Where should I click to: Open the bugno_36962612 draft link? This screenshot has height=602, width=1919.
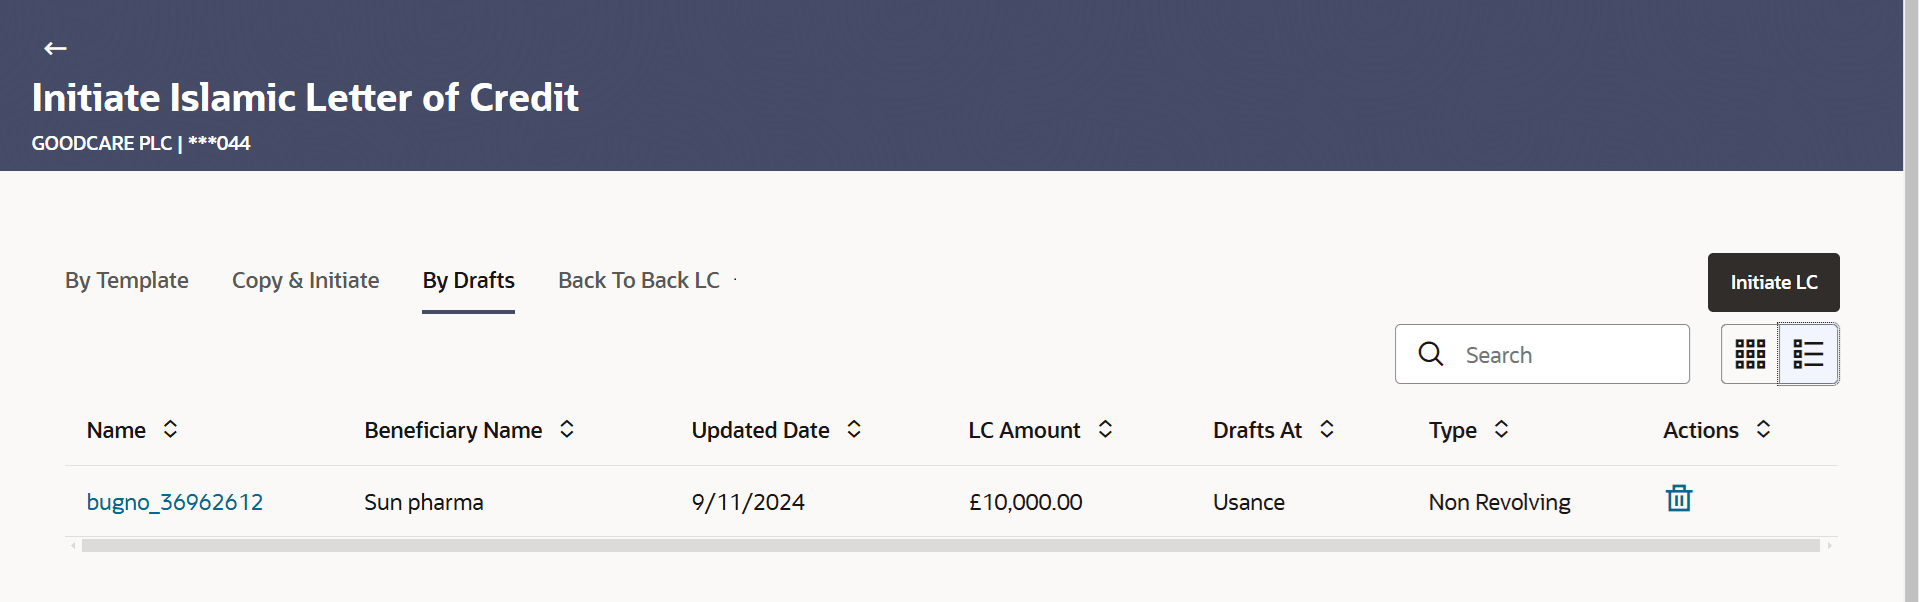175,502
